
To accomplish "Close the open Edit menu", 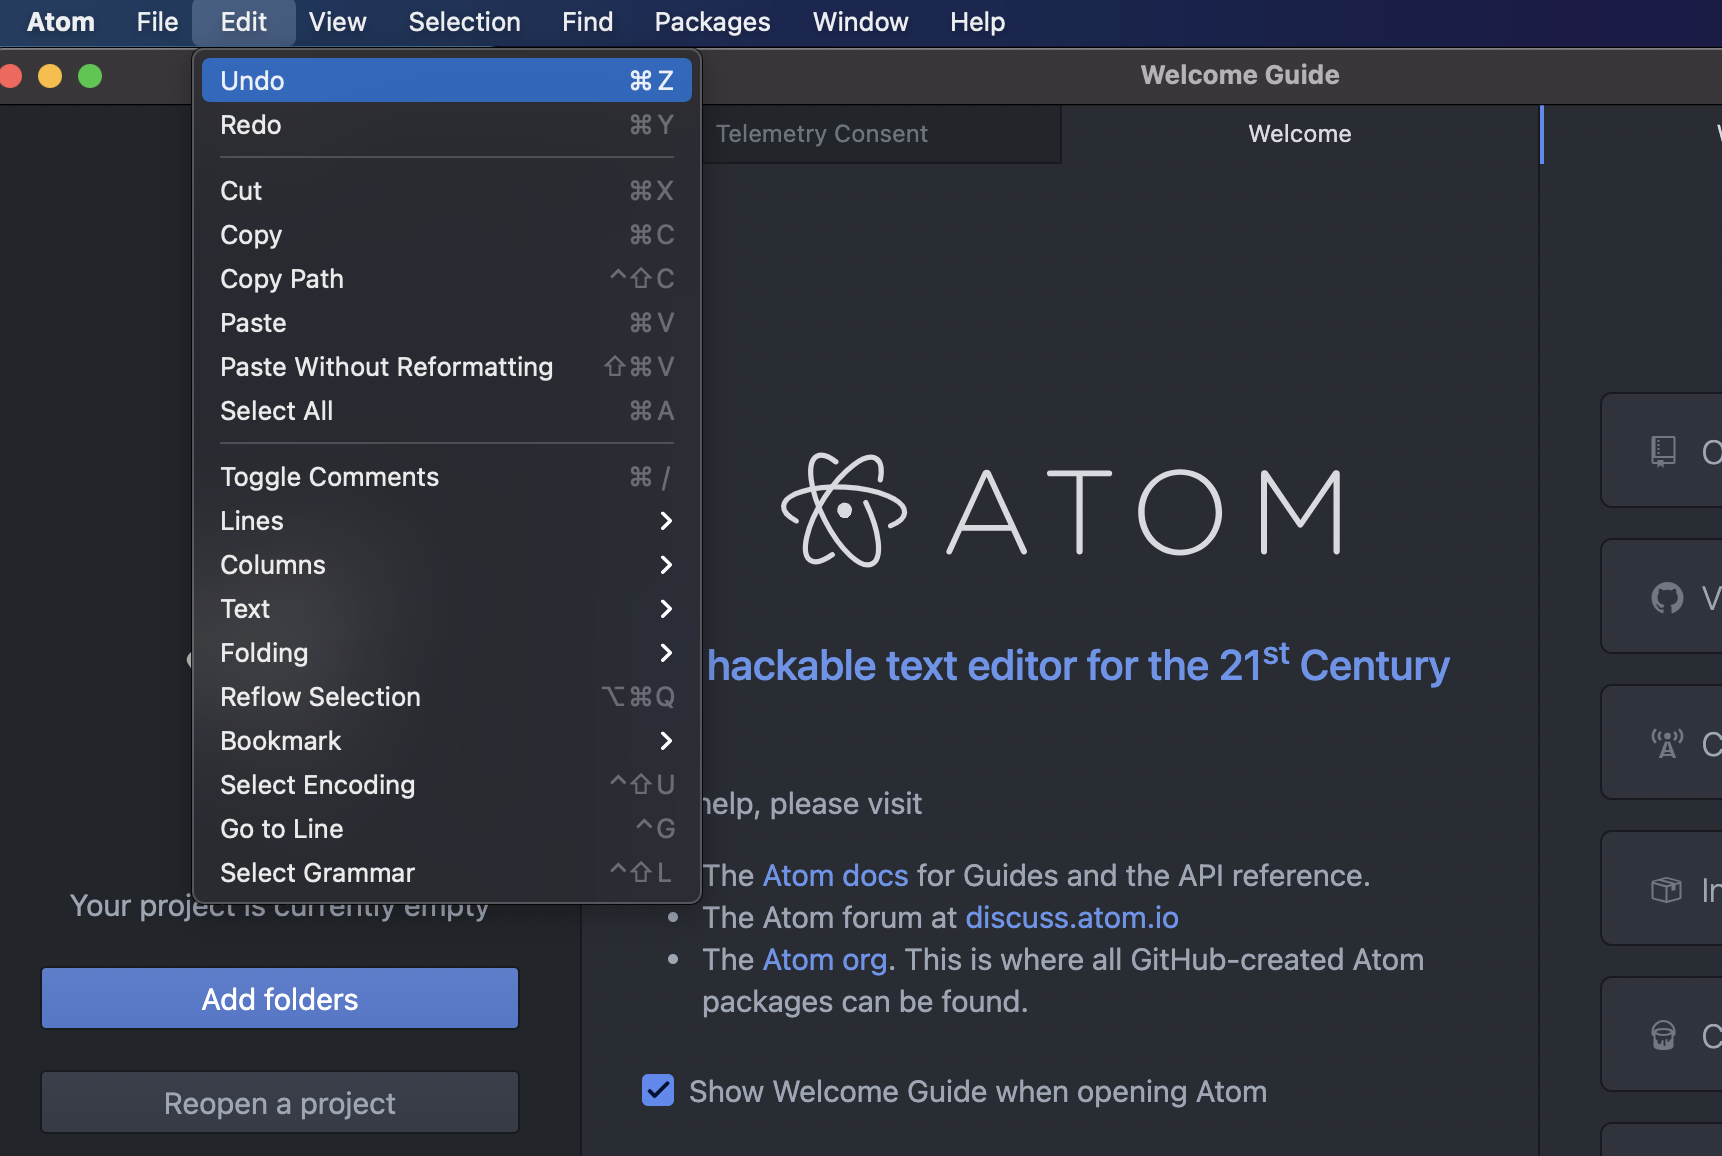I will tap(244, 22).
